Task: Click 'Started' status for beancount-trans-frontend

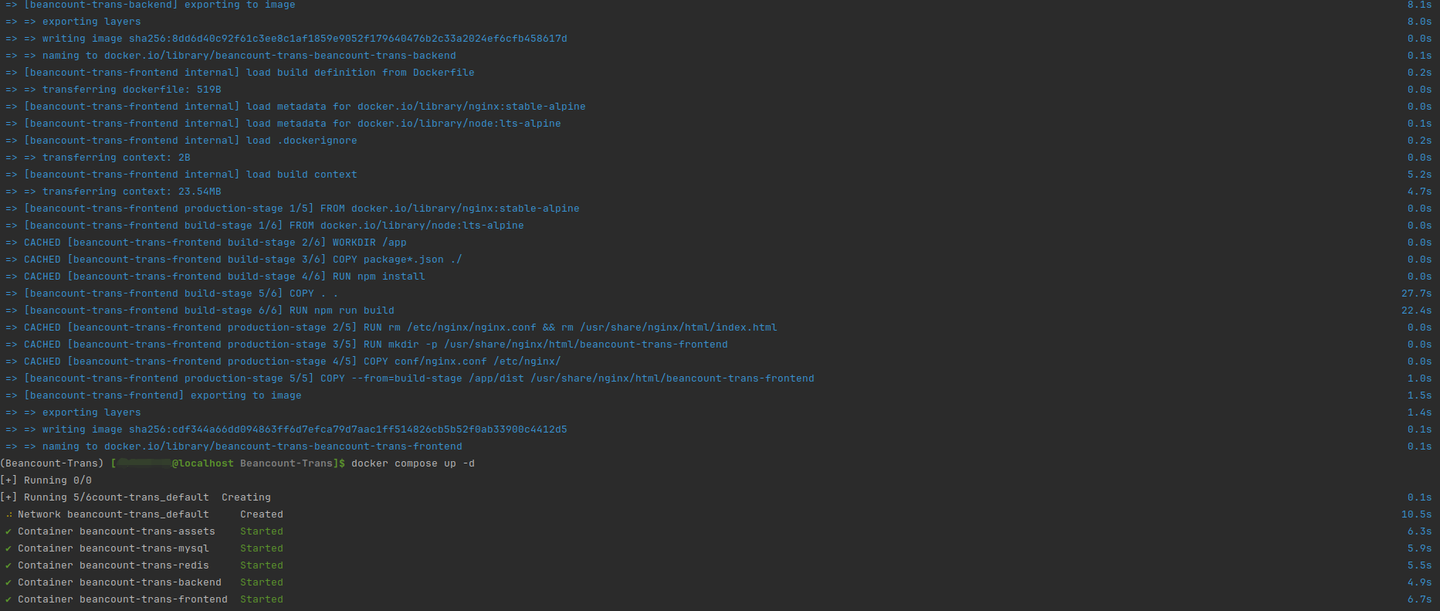Action: click(261, 599)
